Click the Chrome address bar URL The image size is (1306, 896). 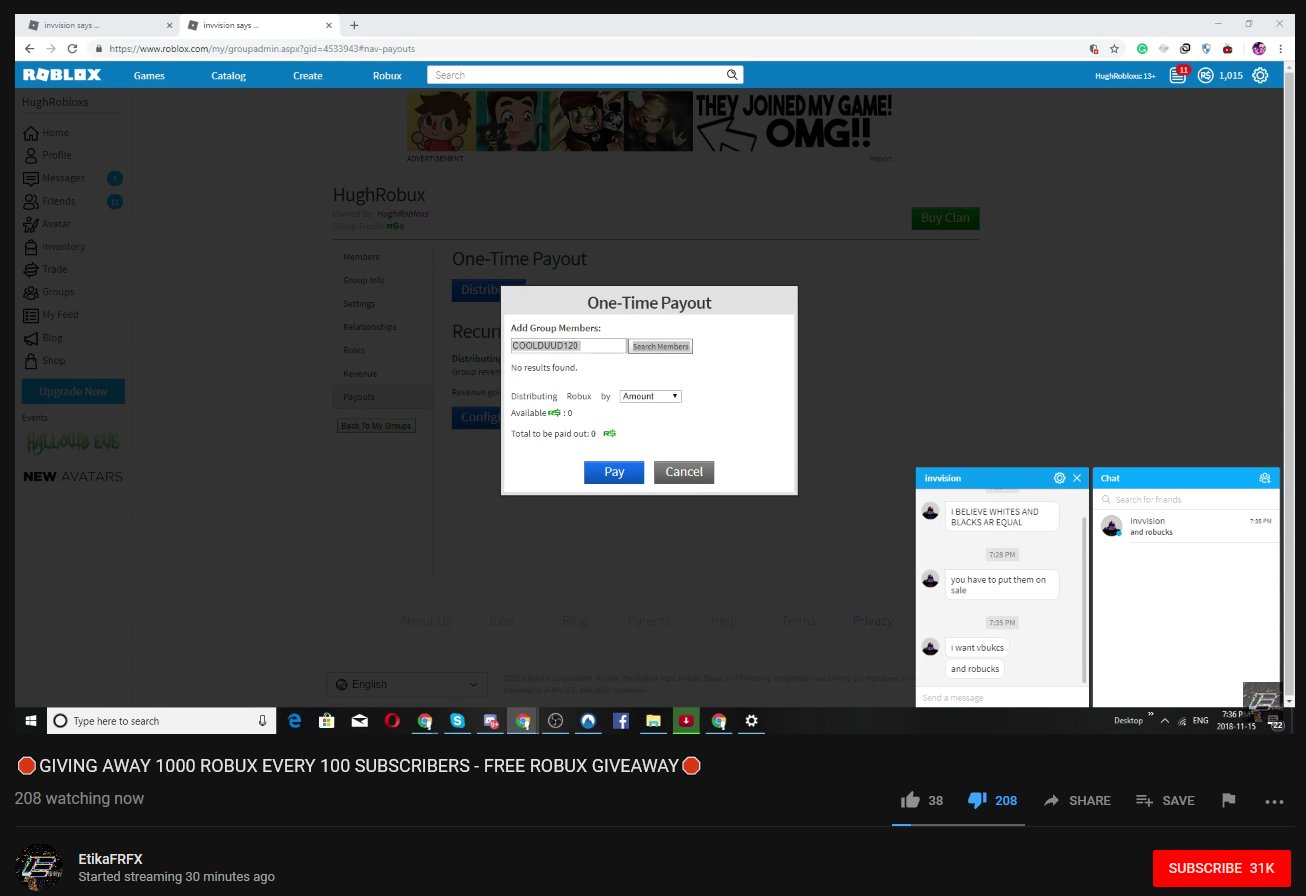(x=262, y=48)
